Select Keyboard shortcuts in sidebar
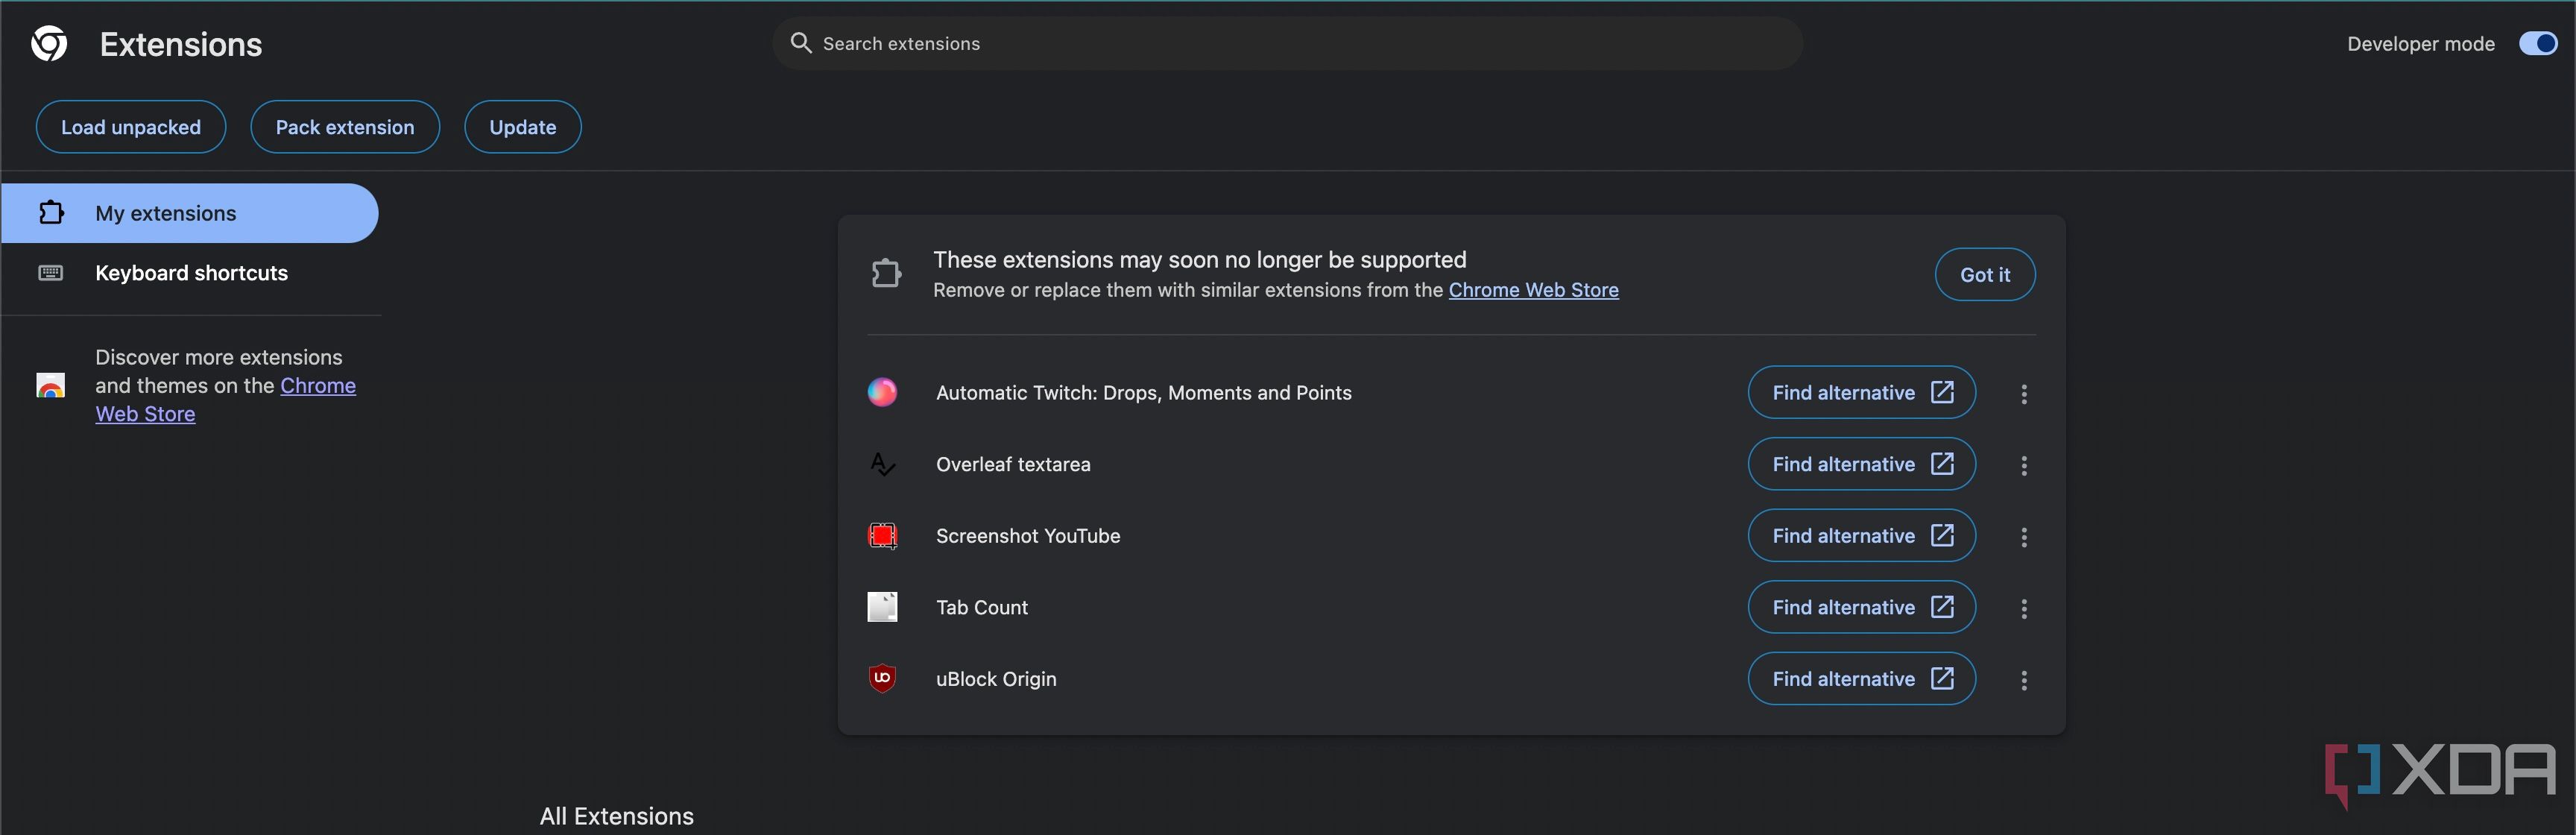The height and width of the screenshot is (835, 2576). pos(191,273)
